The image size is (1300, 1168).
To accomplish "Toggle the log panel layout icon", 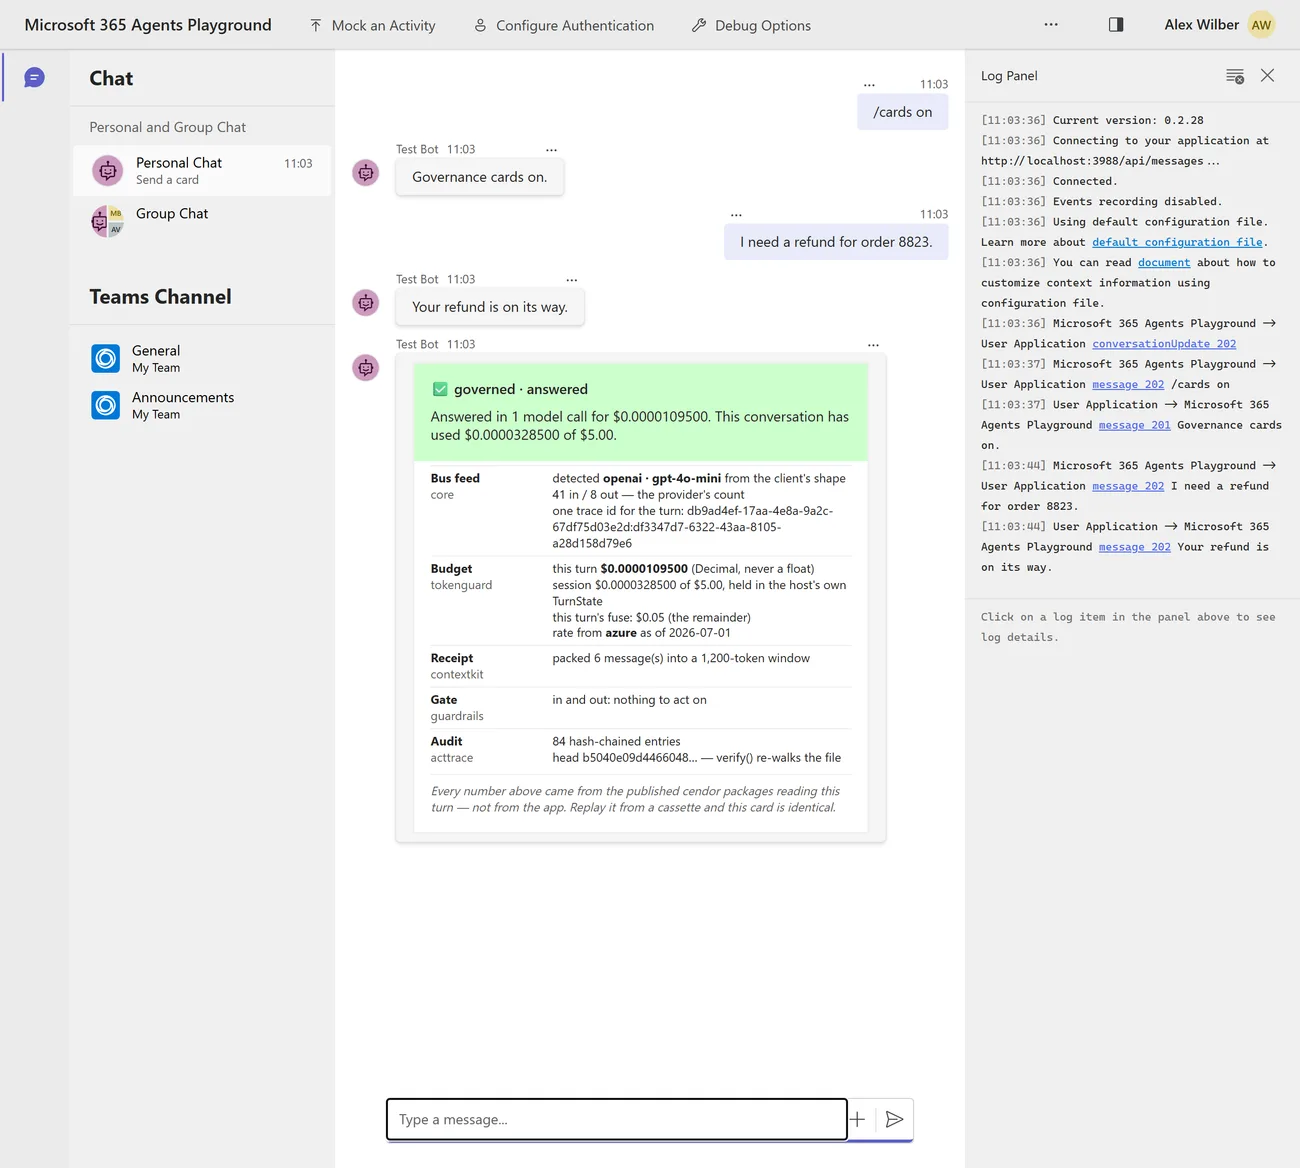I will point(1116,25).
